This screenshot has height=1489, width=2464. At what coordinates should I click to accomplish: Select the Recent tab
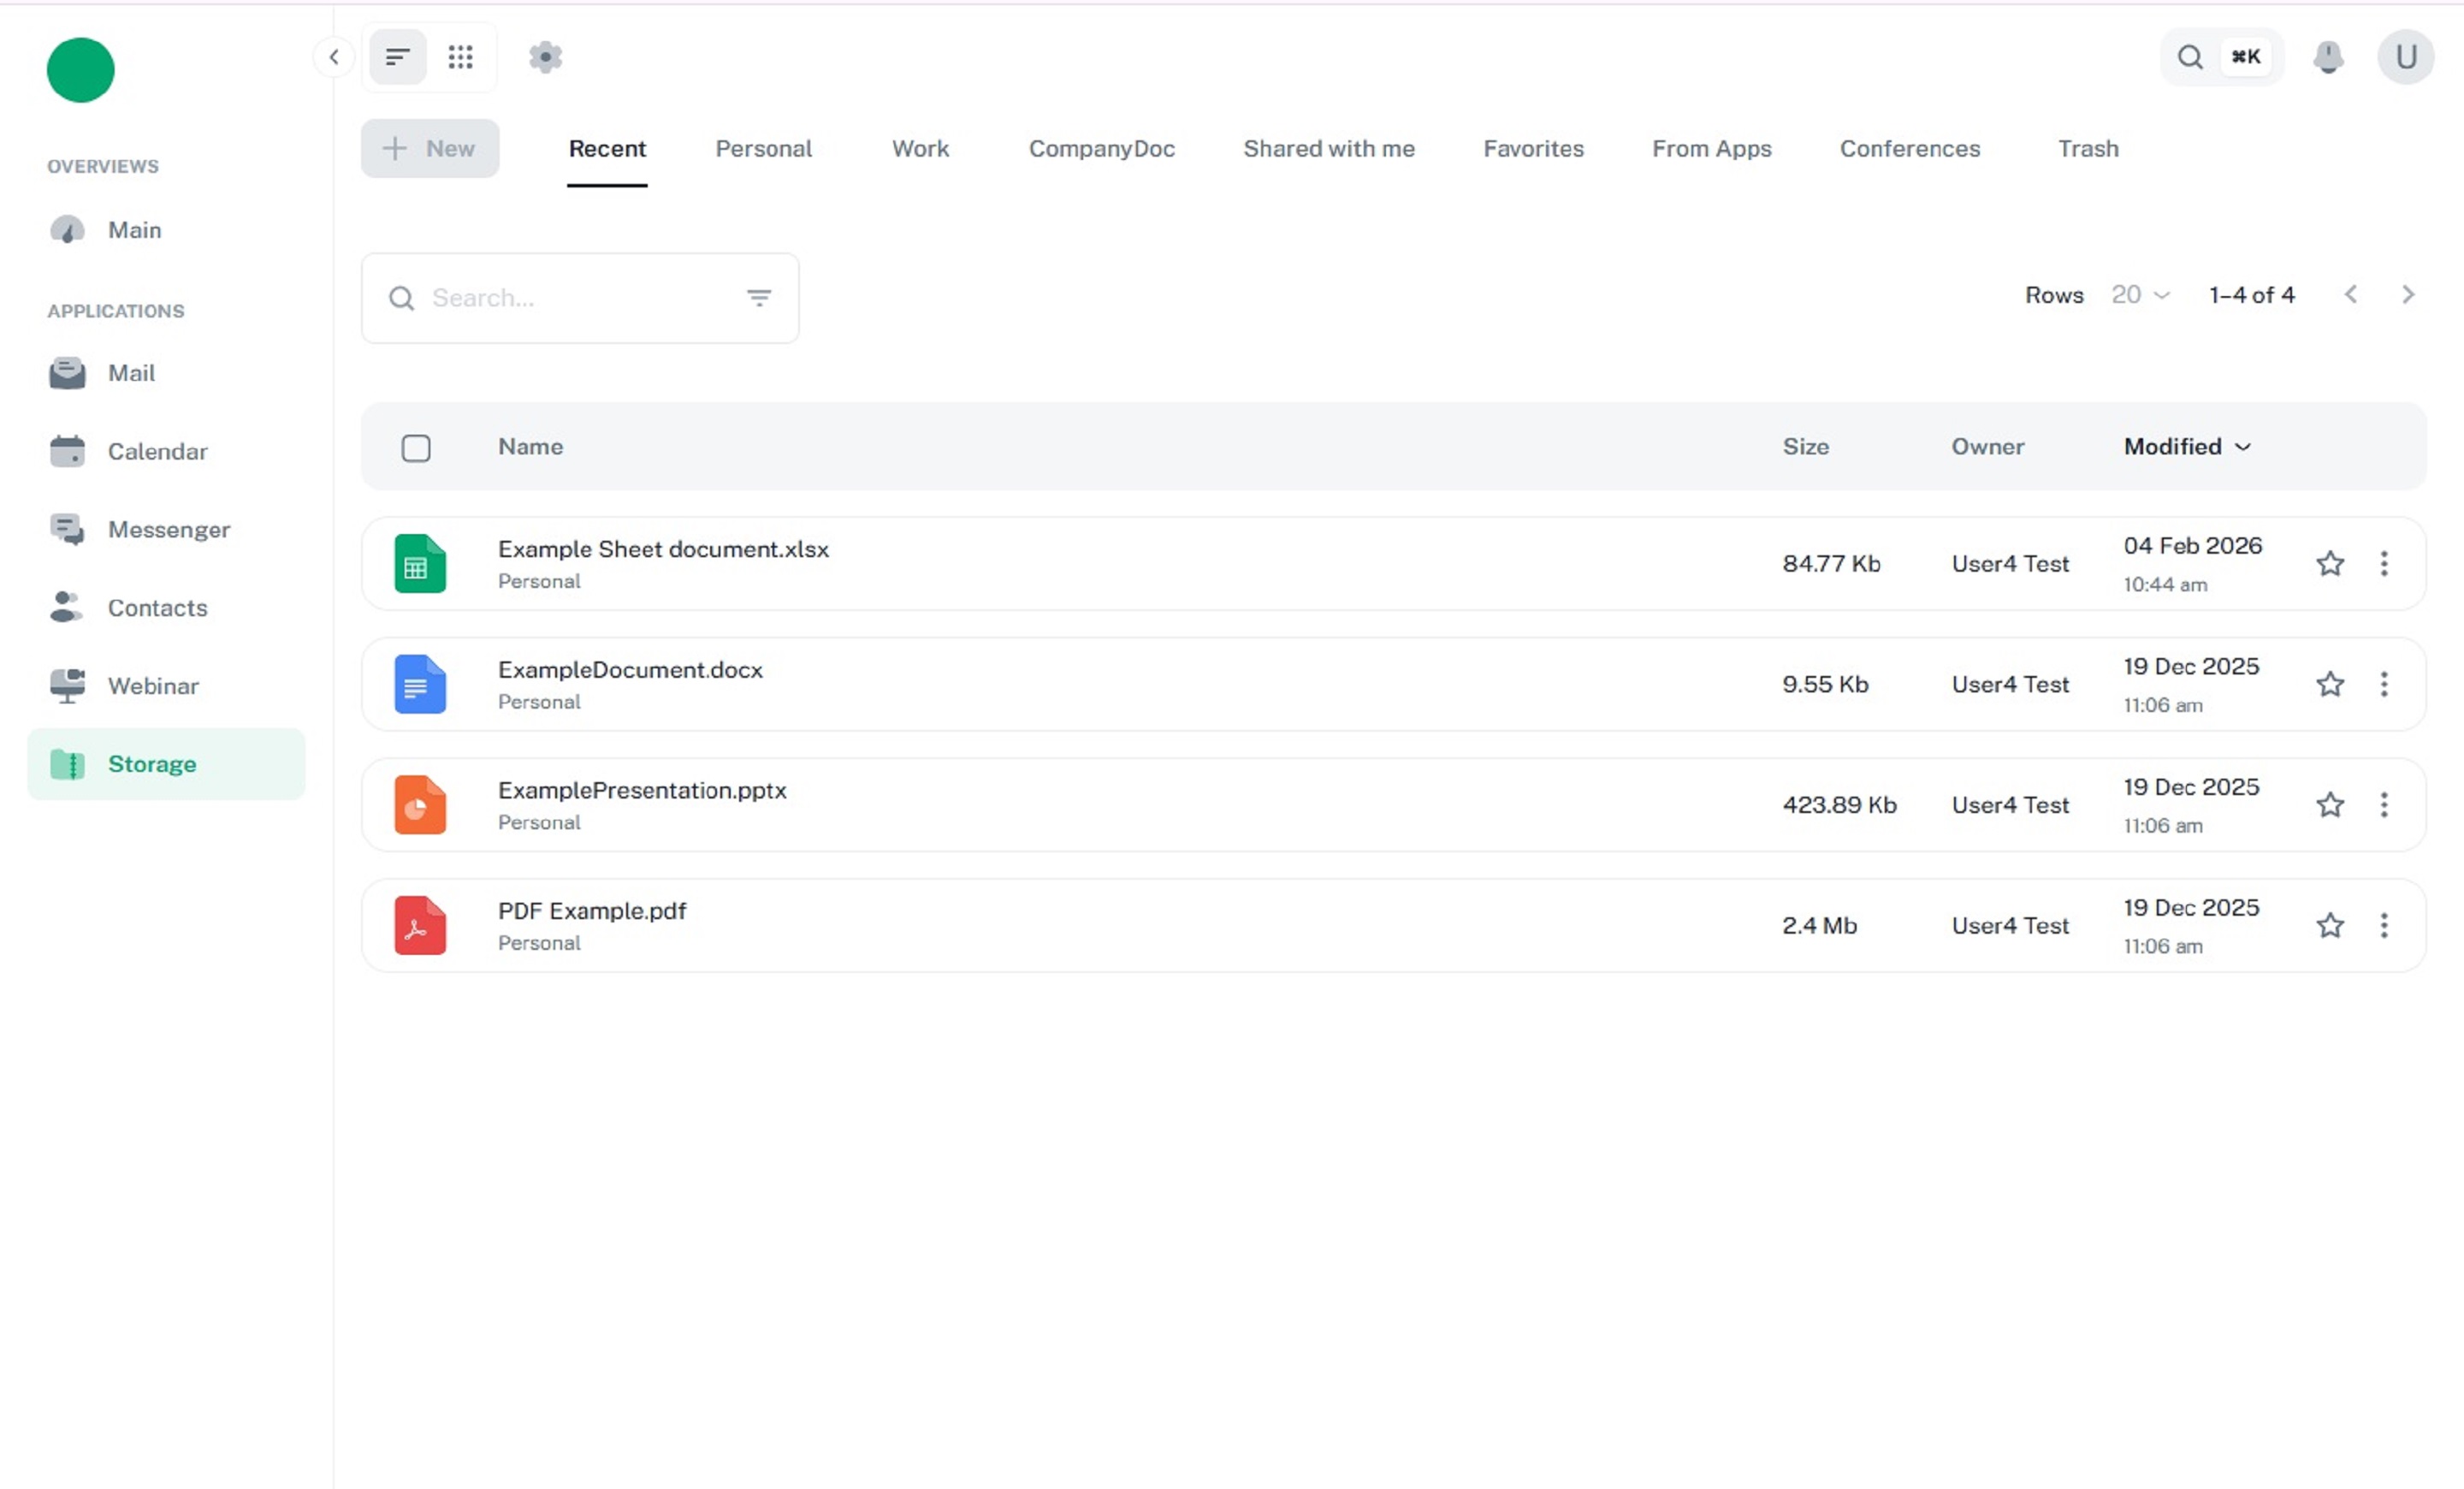607,149
